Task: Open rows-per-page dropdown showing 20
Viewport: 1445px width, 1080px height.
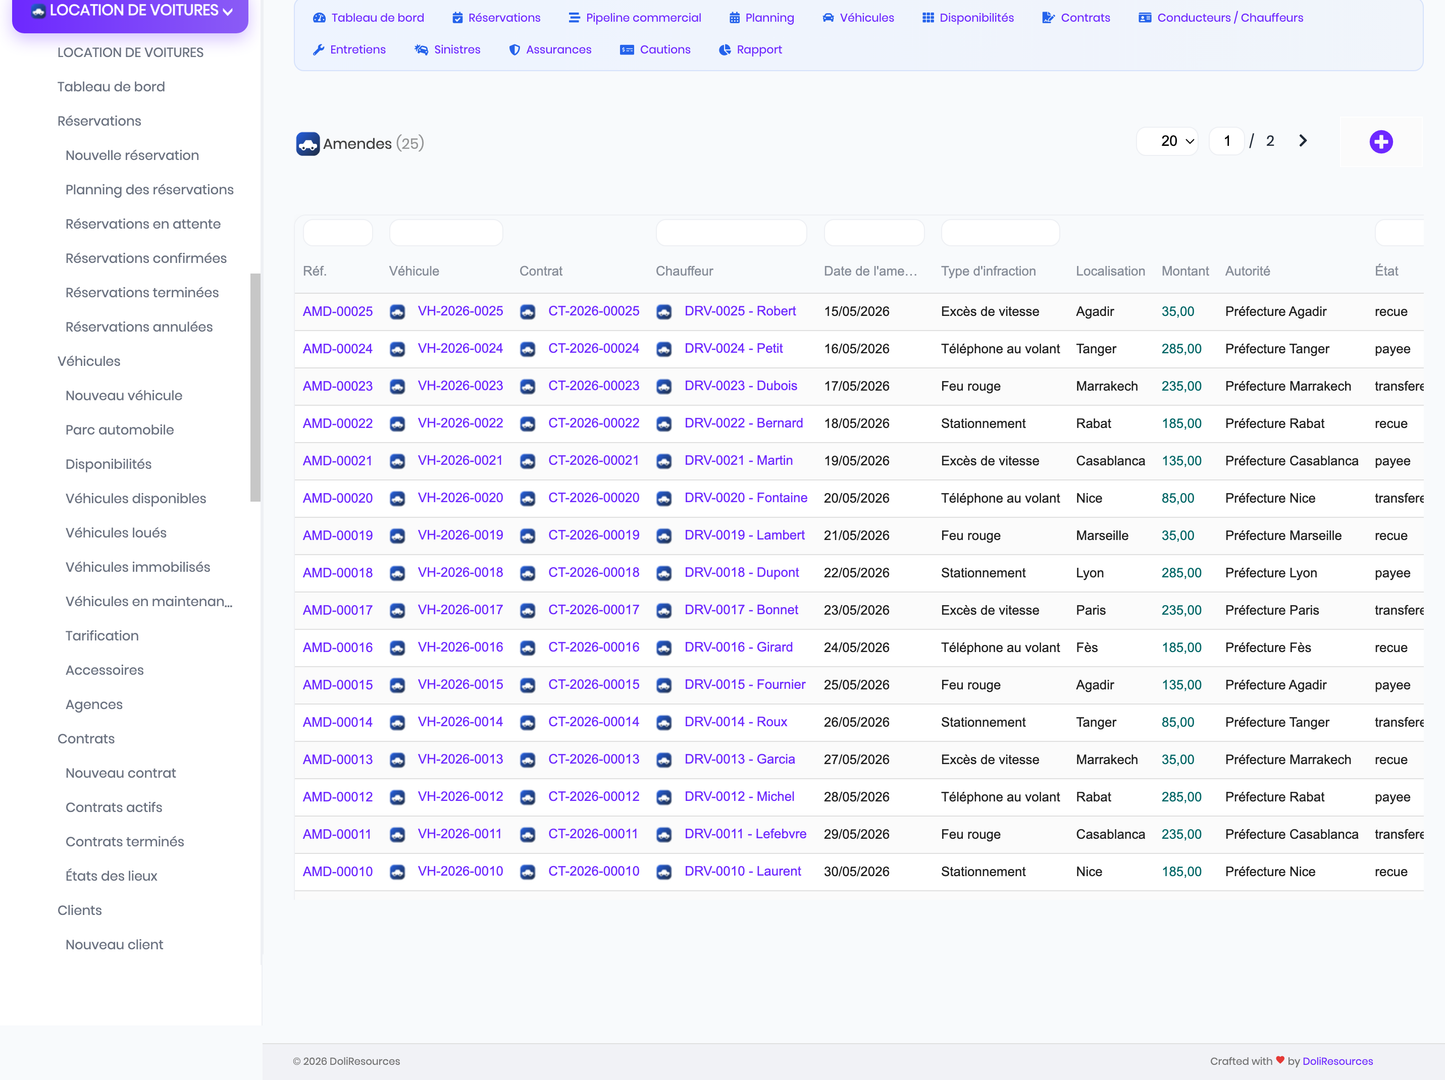Action: coord(1168,141)
